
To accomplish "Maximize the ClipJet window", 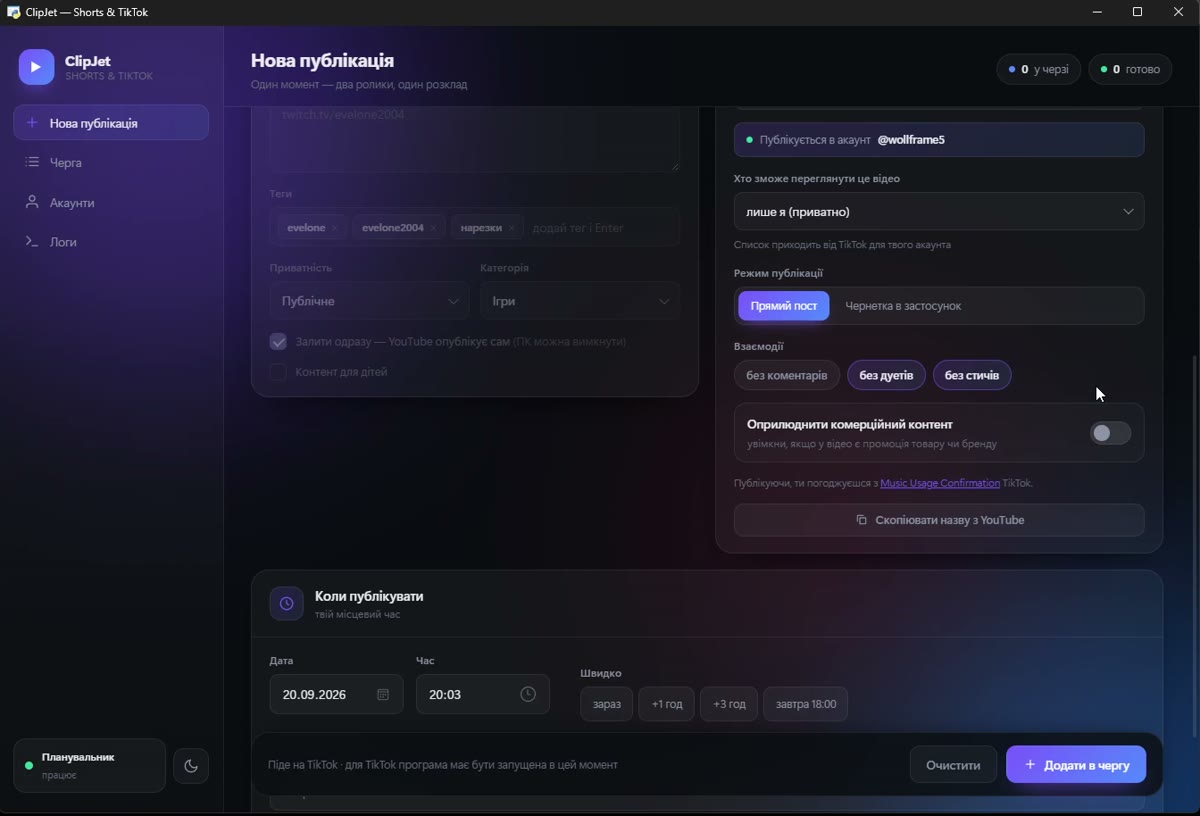I will click(1137, 12).
